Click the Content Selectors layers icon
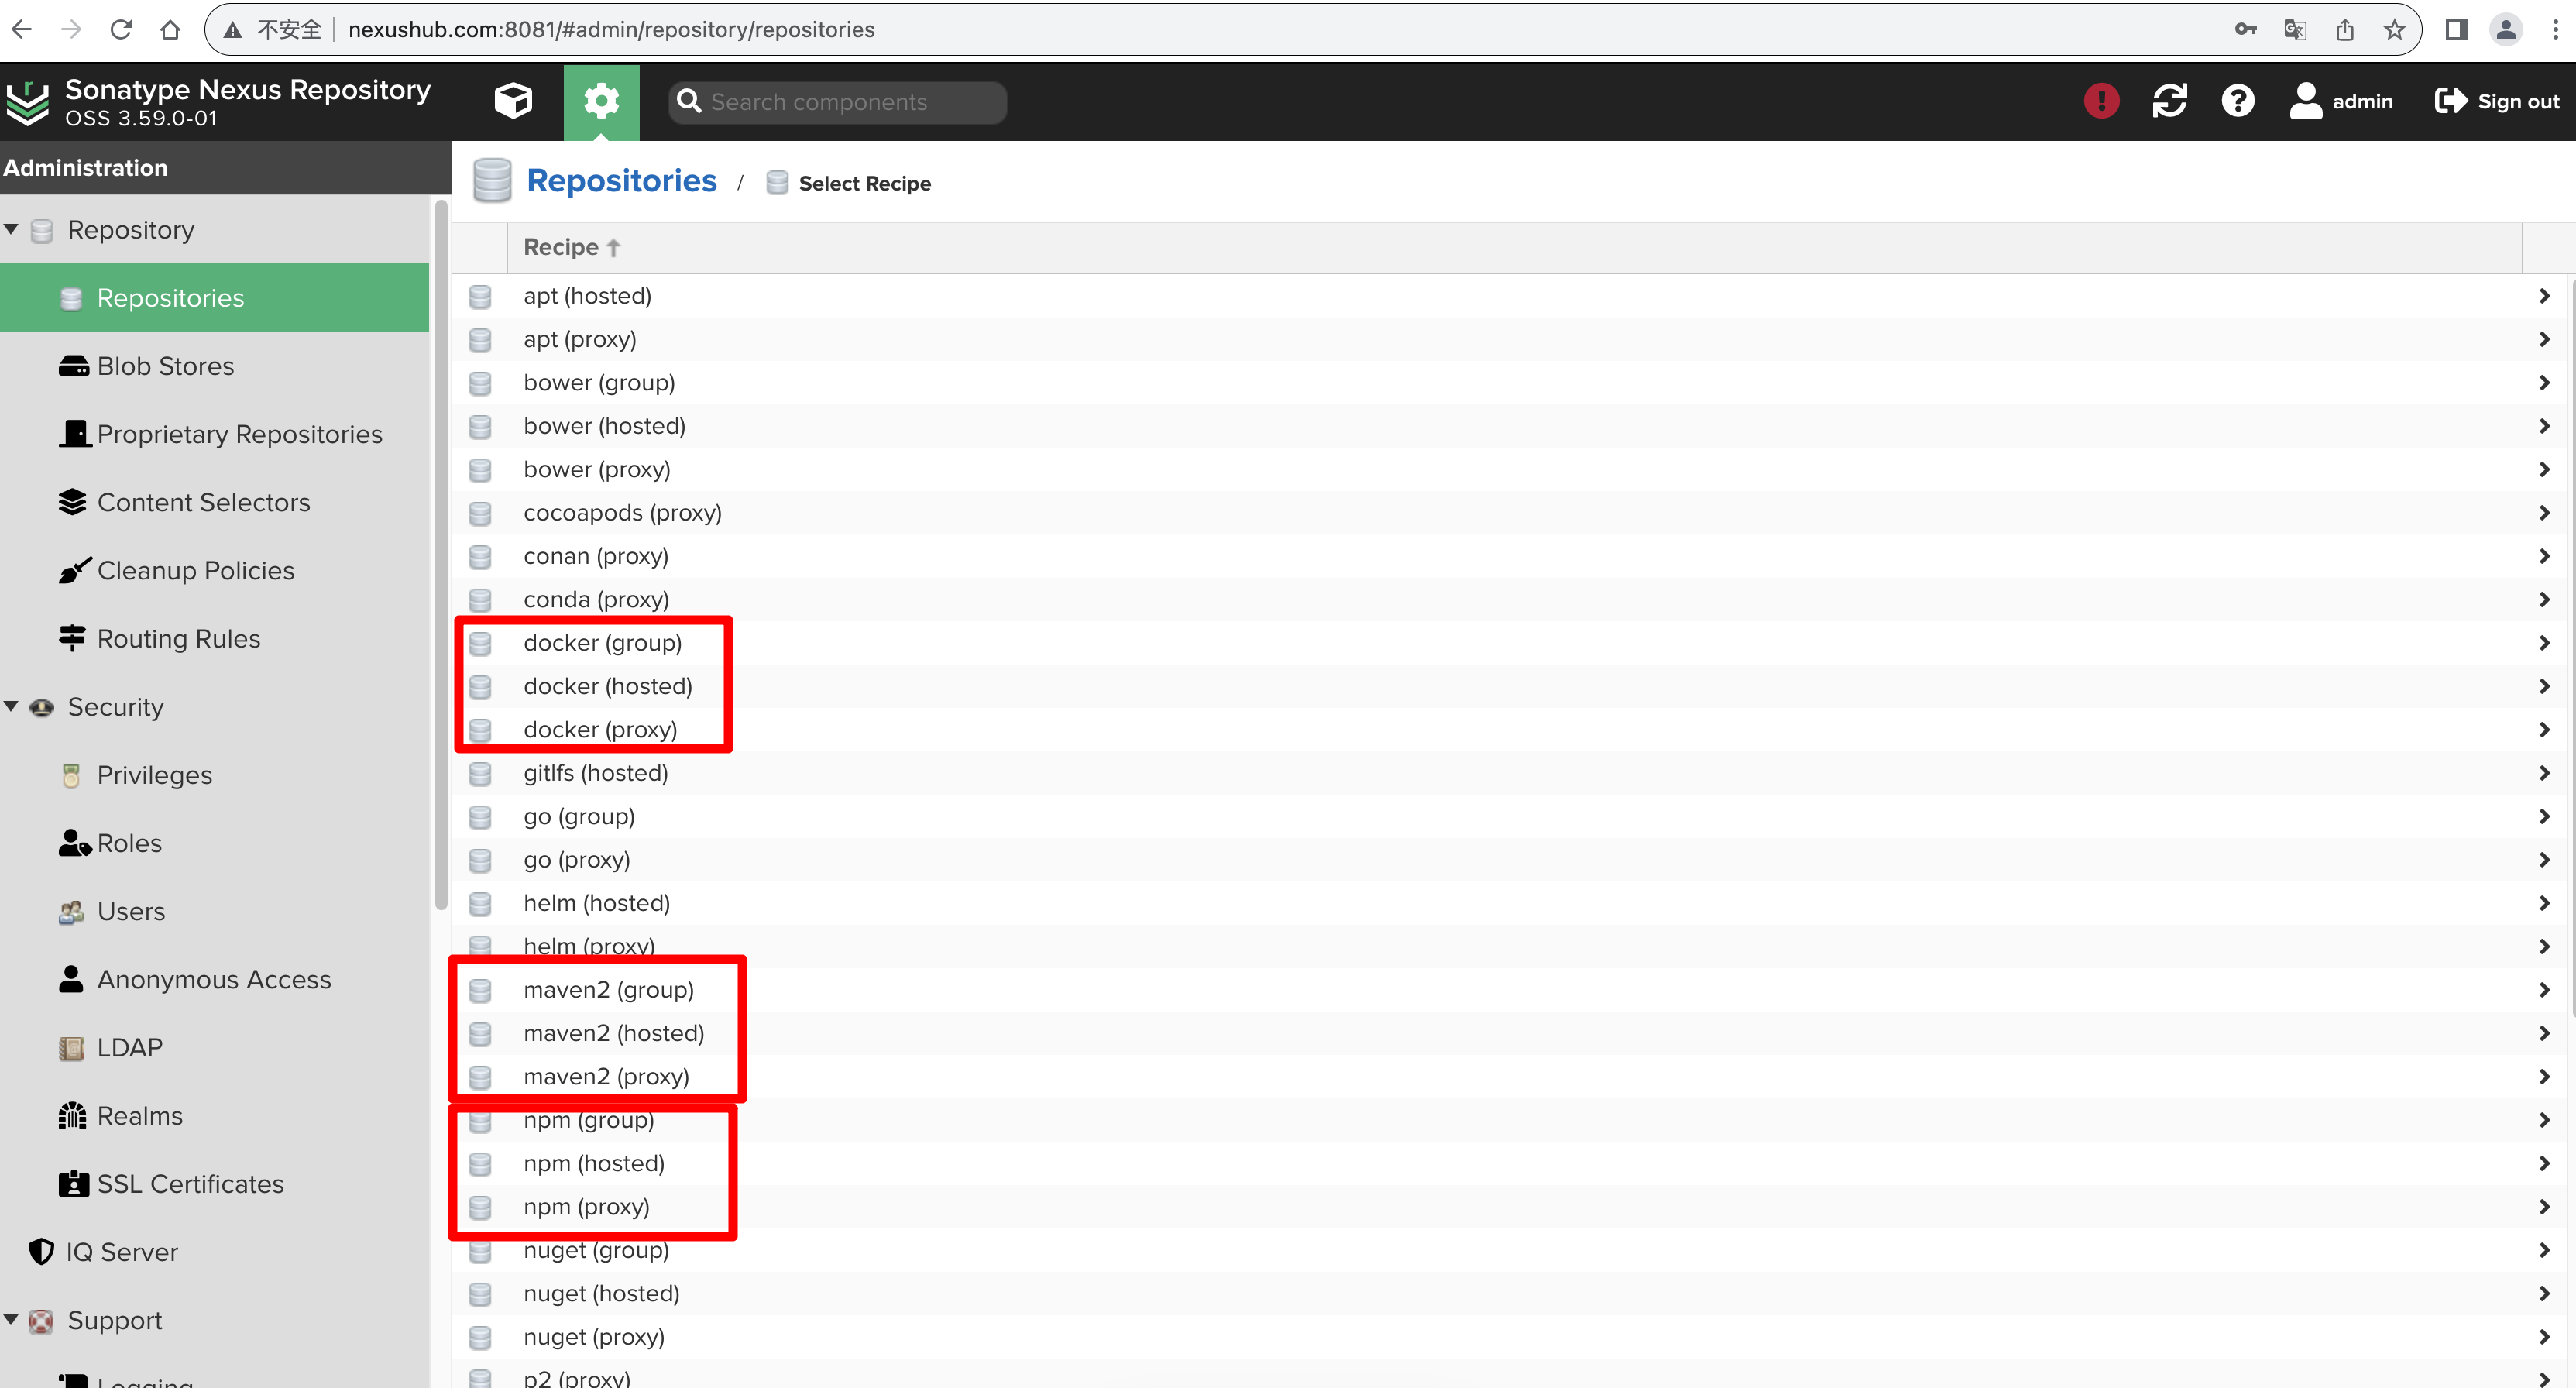The image size is (2576, 1388). pos(72,502)
